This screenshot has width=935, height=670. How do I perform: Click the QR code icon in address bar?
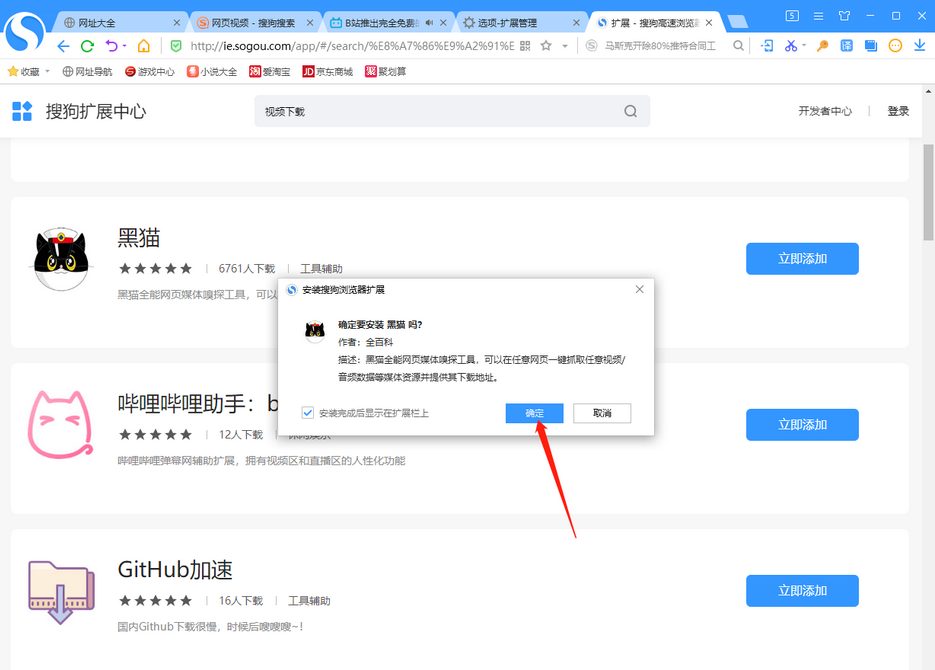coord(526,46)
